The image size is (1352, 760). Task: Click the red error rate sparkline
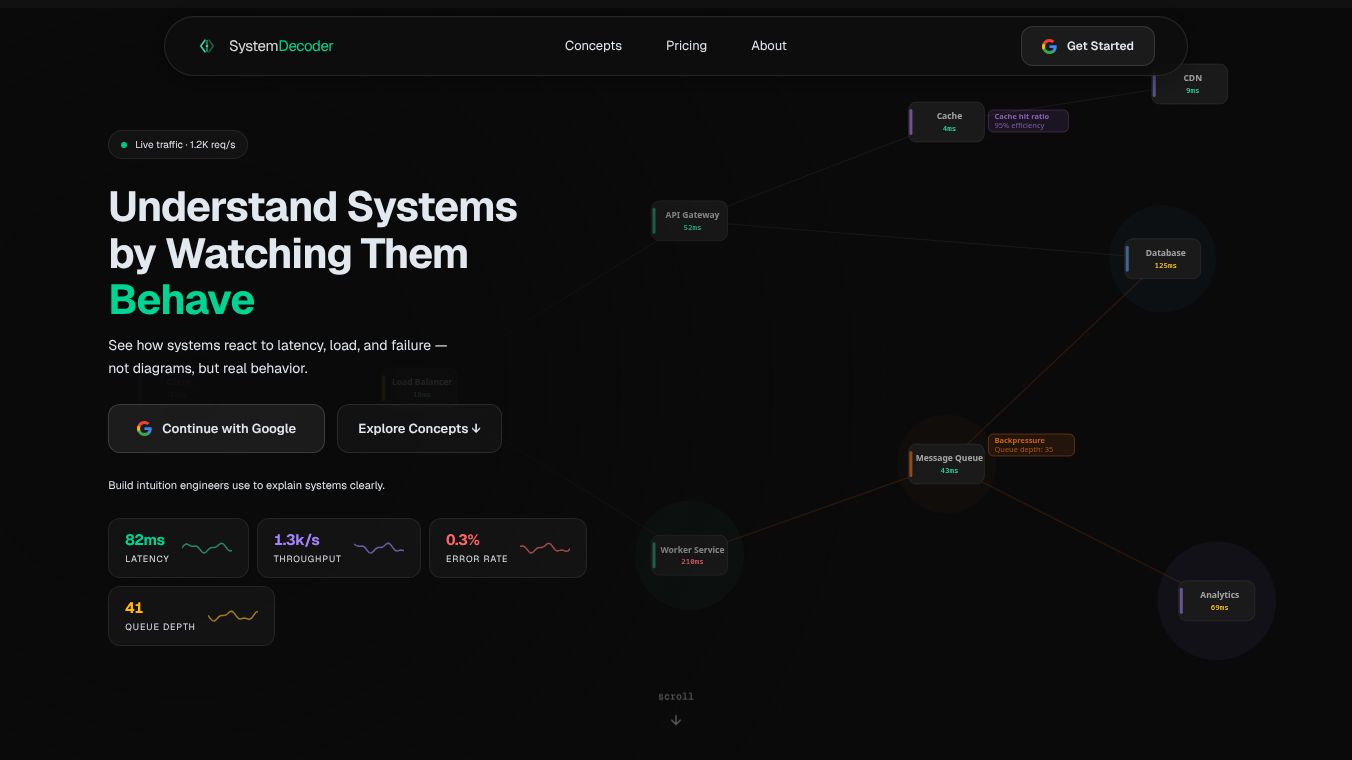(545, 548)
